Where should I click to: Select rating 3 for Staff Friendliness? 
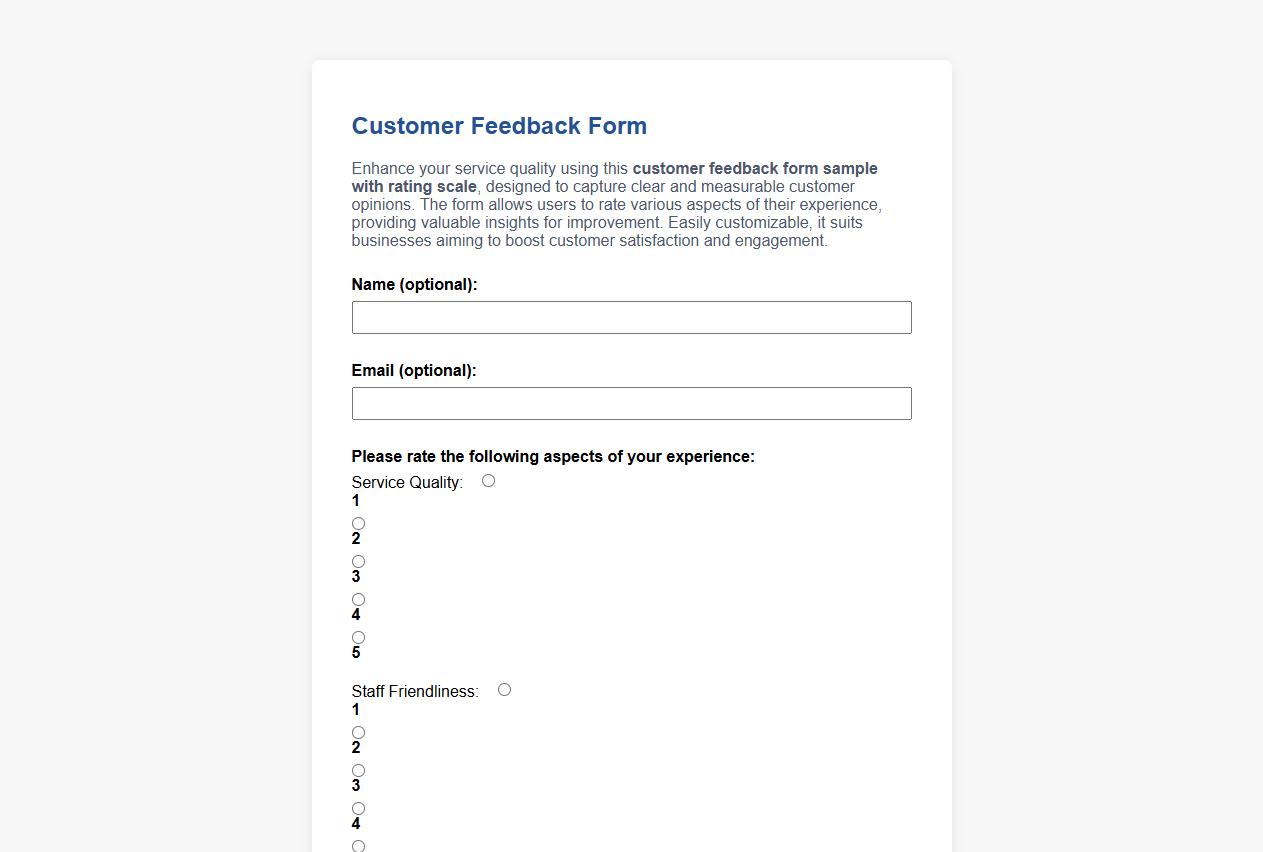(x=358, y=770)
